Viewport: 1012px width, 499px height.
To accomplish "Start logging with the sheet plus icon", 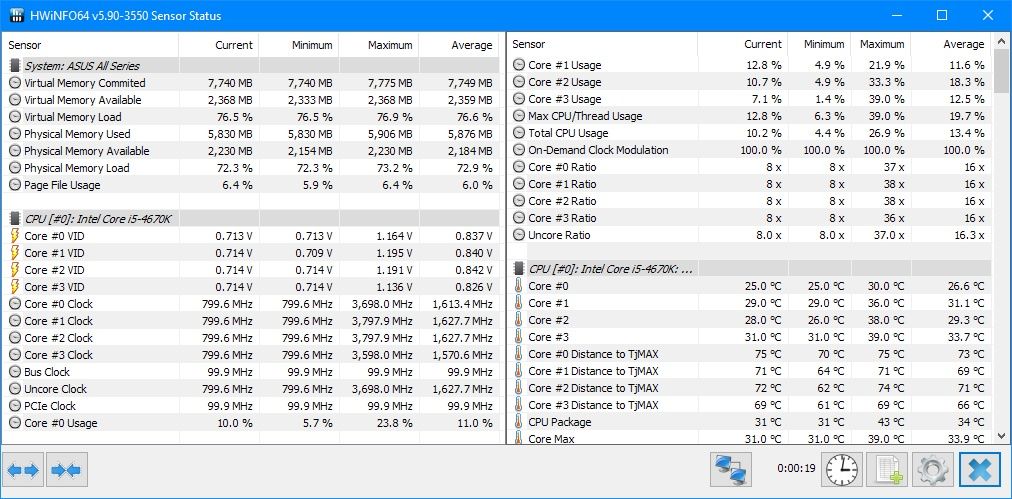I will click(x=887, y=469).
